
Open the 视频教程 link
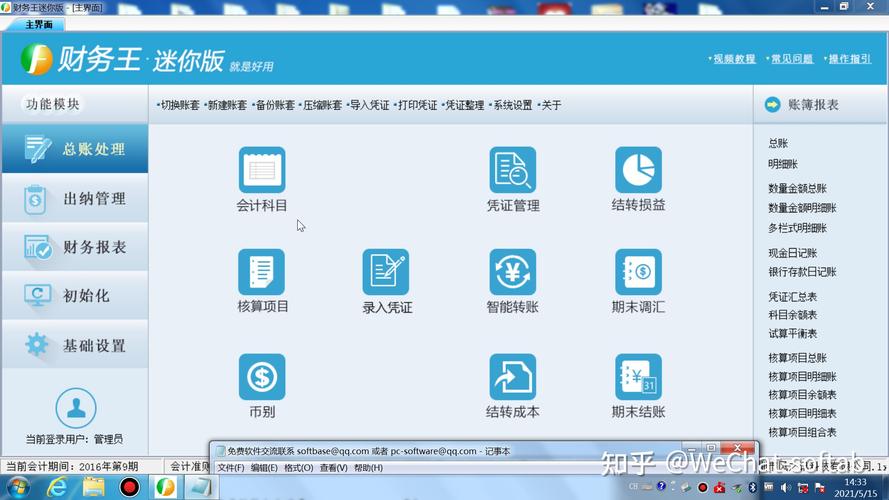[x=734, y=58]
